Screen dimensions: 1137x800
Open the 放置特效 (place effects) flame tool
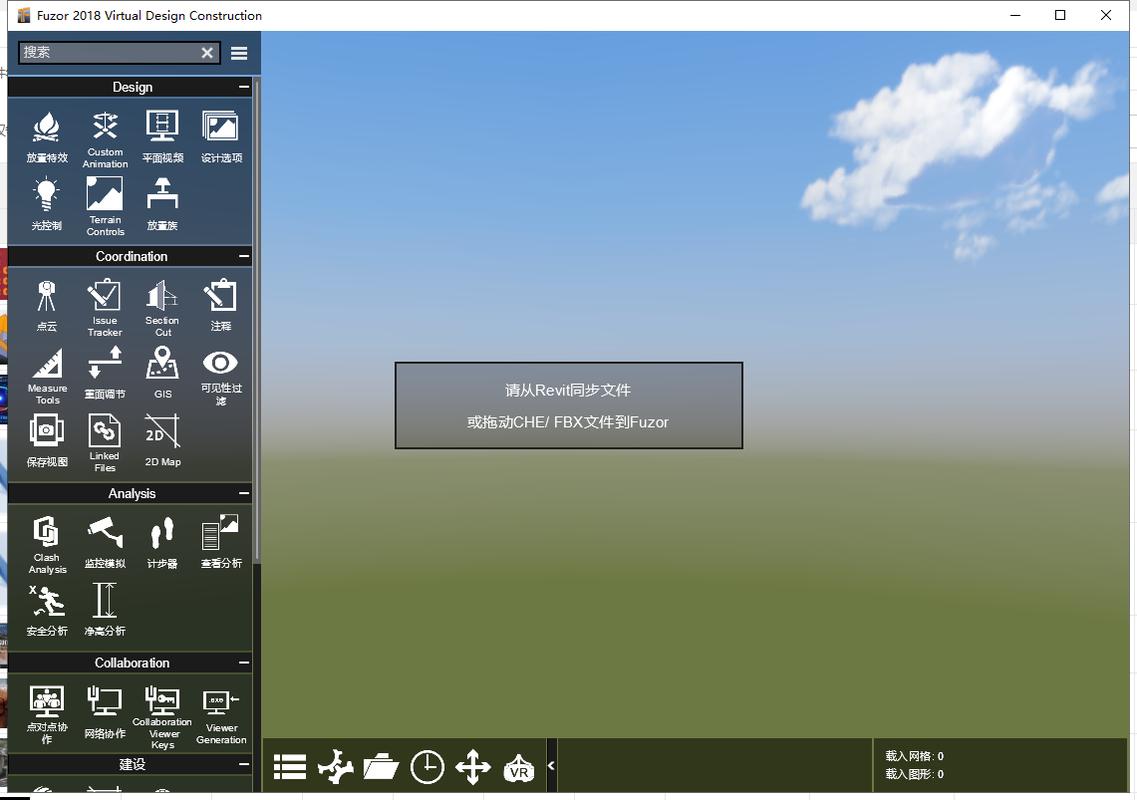(x=46, y=136)
